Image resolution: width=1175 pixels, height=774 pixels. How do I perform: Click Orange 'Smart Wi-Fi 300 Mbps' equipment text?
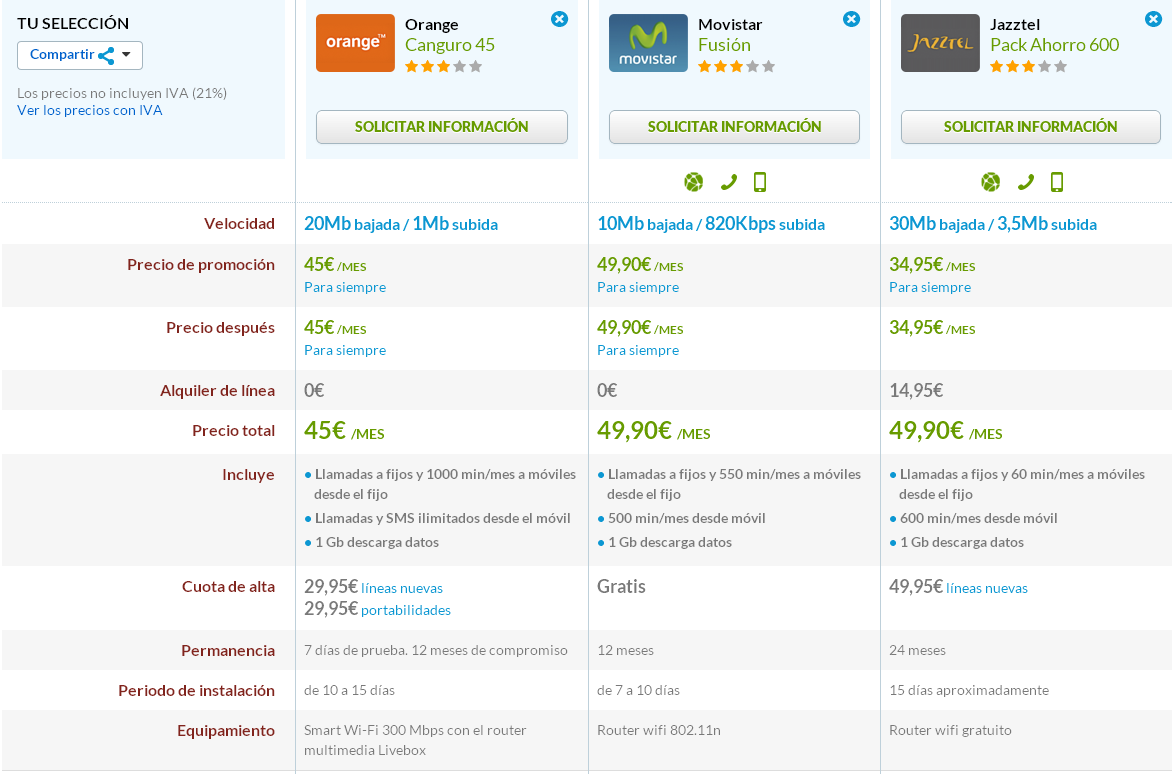(x=415, y=740)
